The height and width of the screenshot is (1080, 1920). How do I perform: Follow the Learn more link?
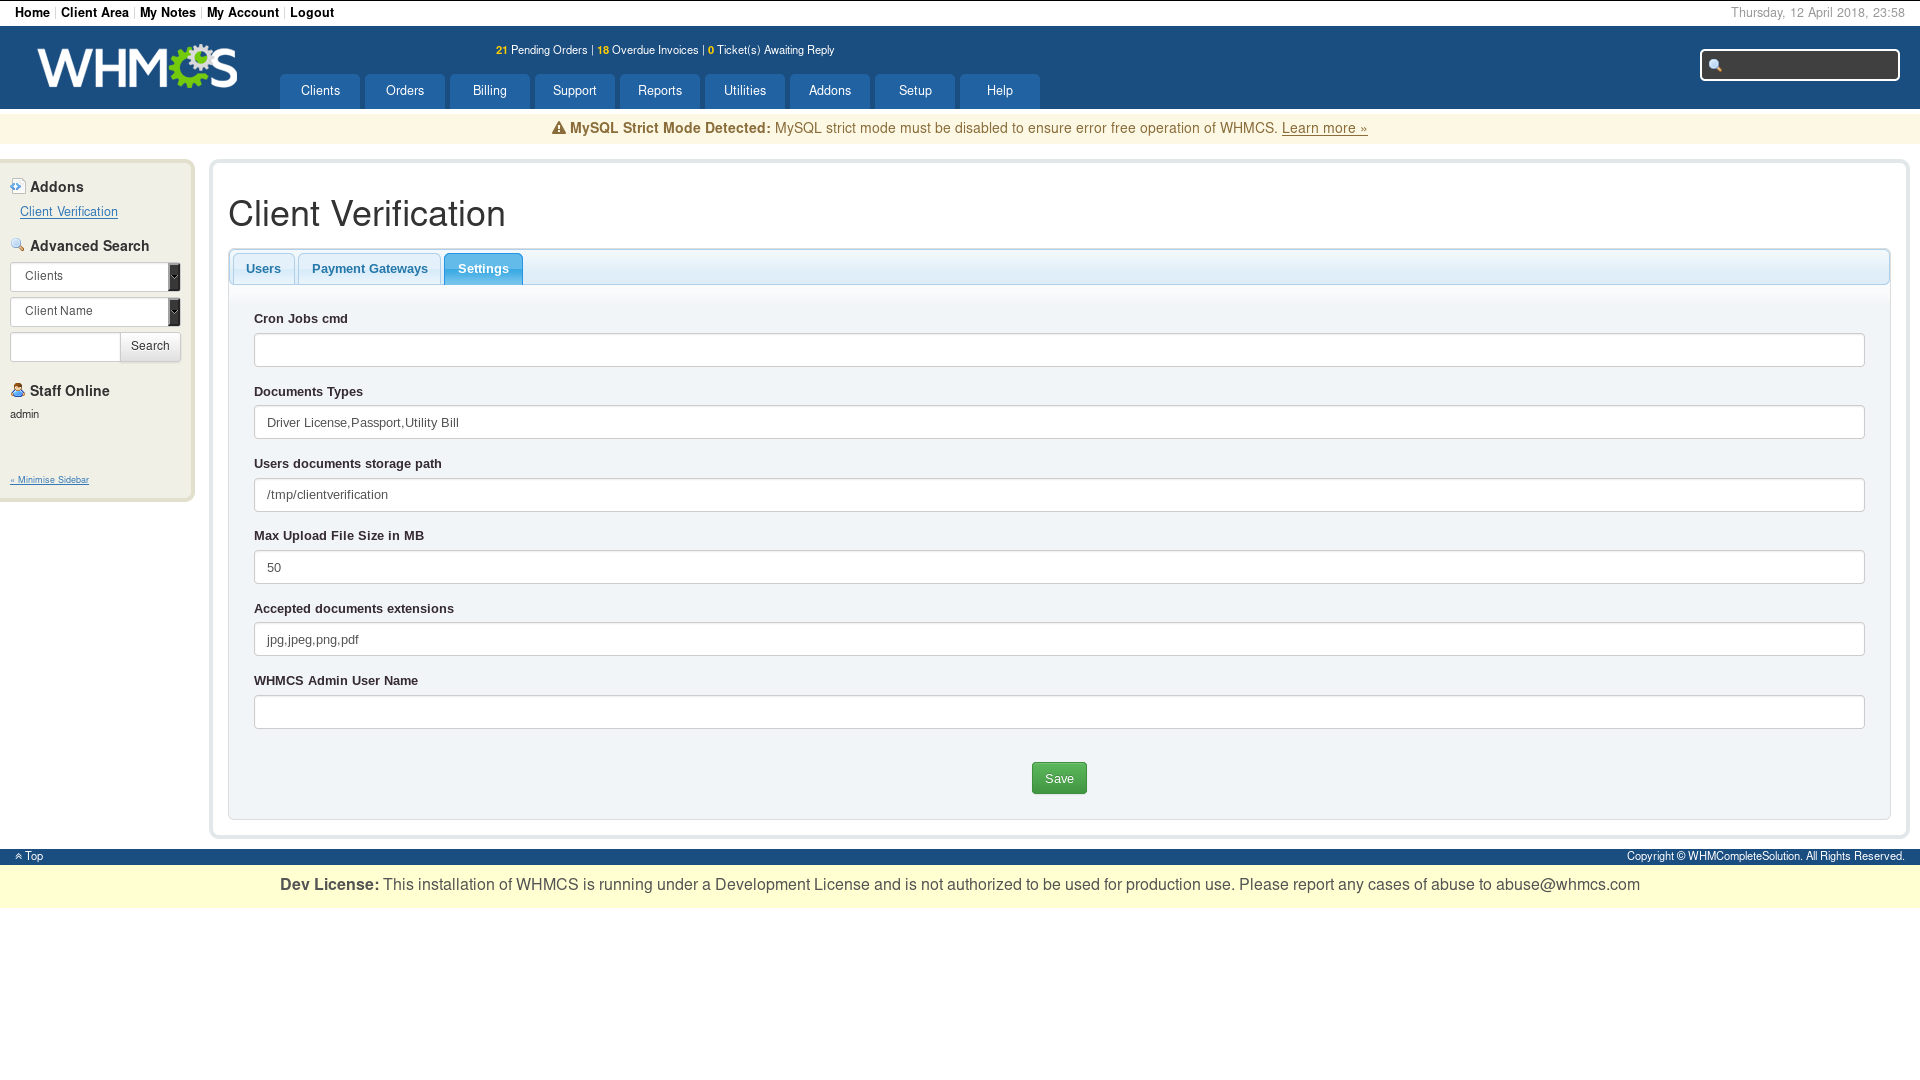(x=1324, y=128)
